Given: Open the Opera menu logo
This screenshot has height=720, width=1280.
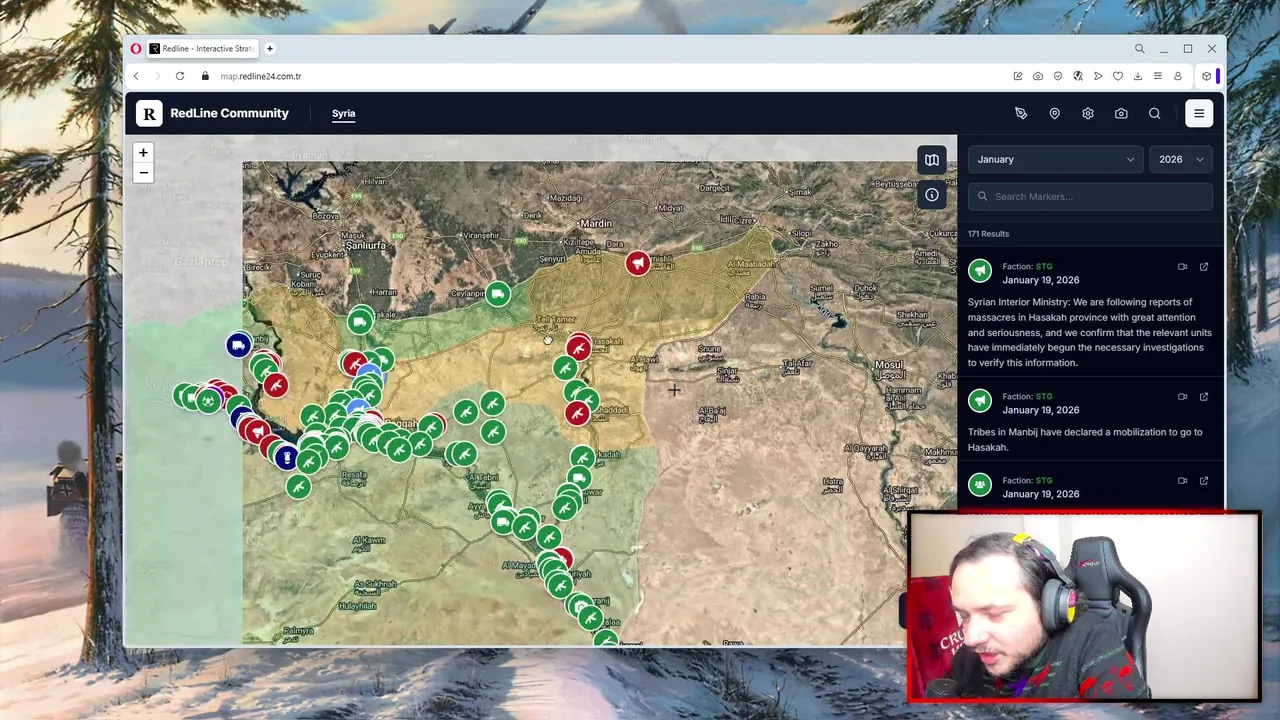Looking at the screenshot, I should coord(136,48).
